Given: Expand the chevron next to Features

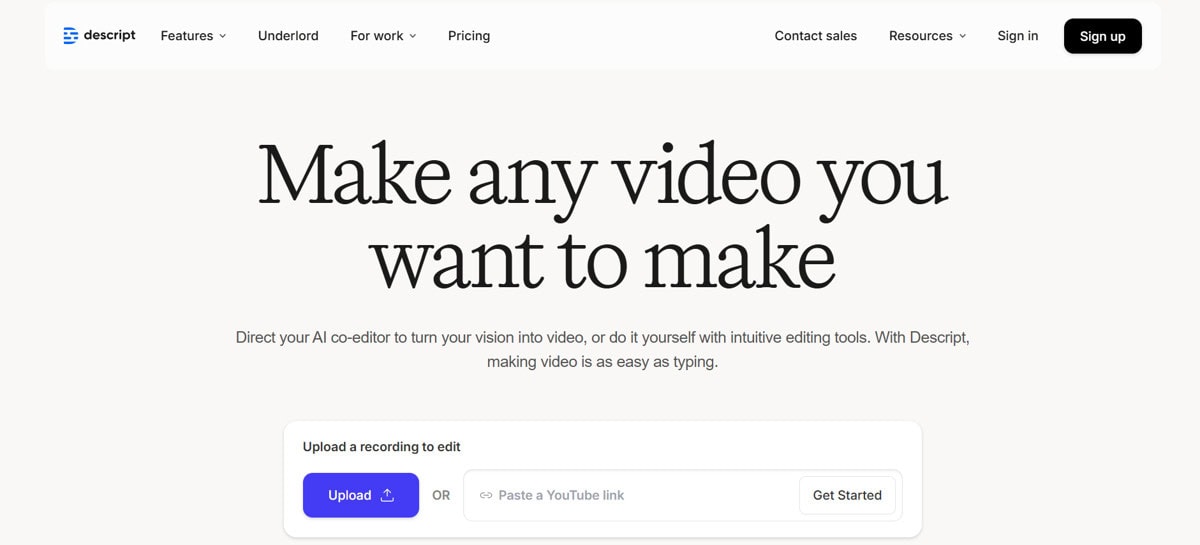Looking at the screenshot, I should [223, 36].
